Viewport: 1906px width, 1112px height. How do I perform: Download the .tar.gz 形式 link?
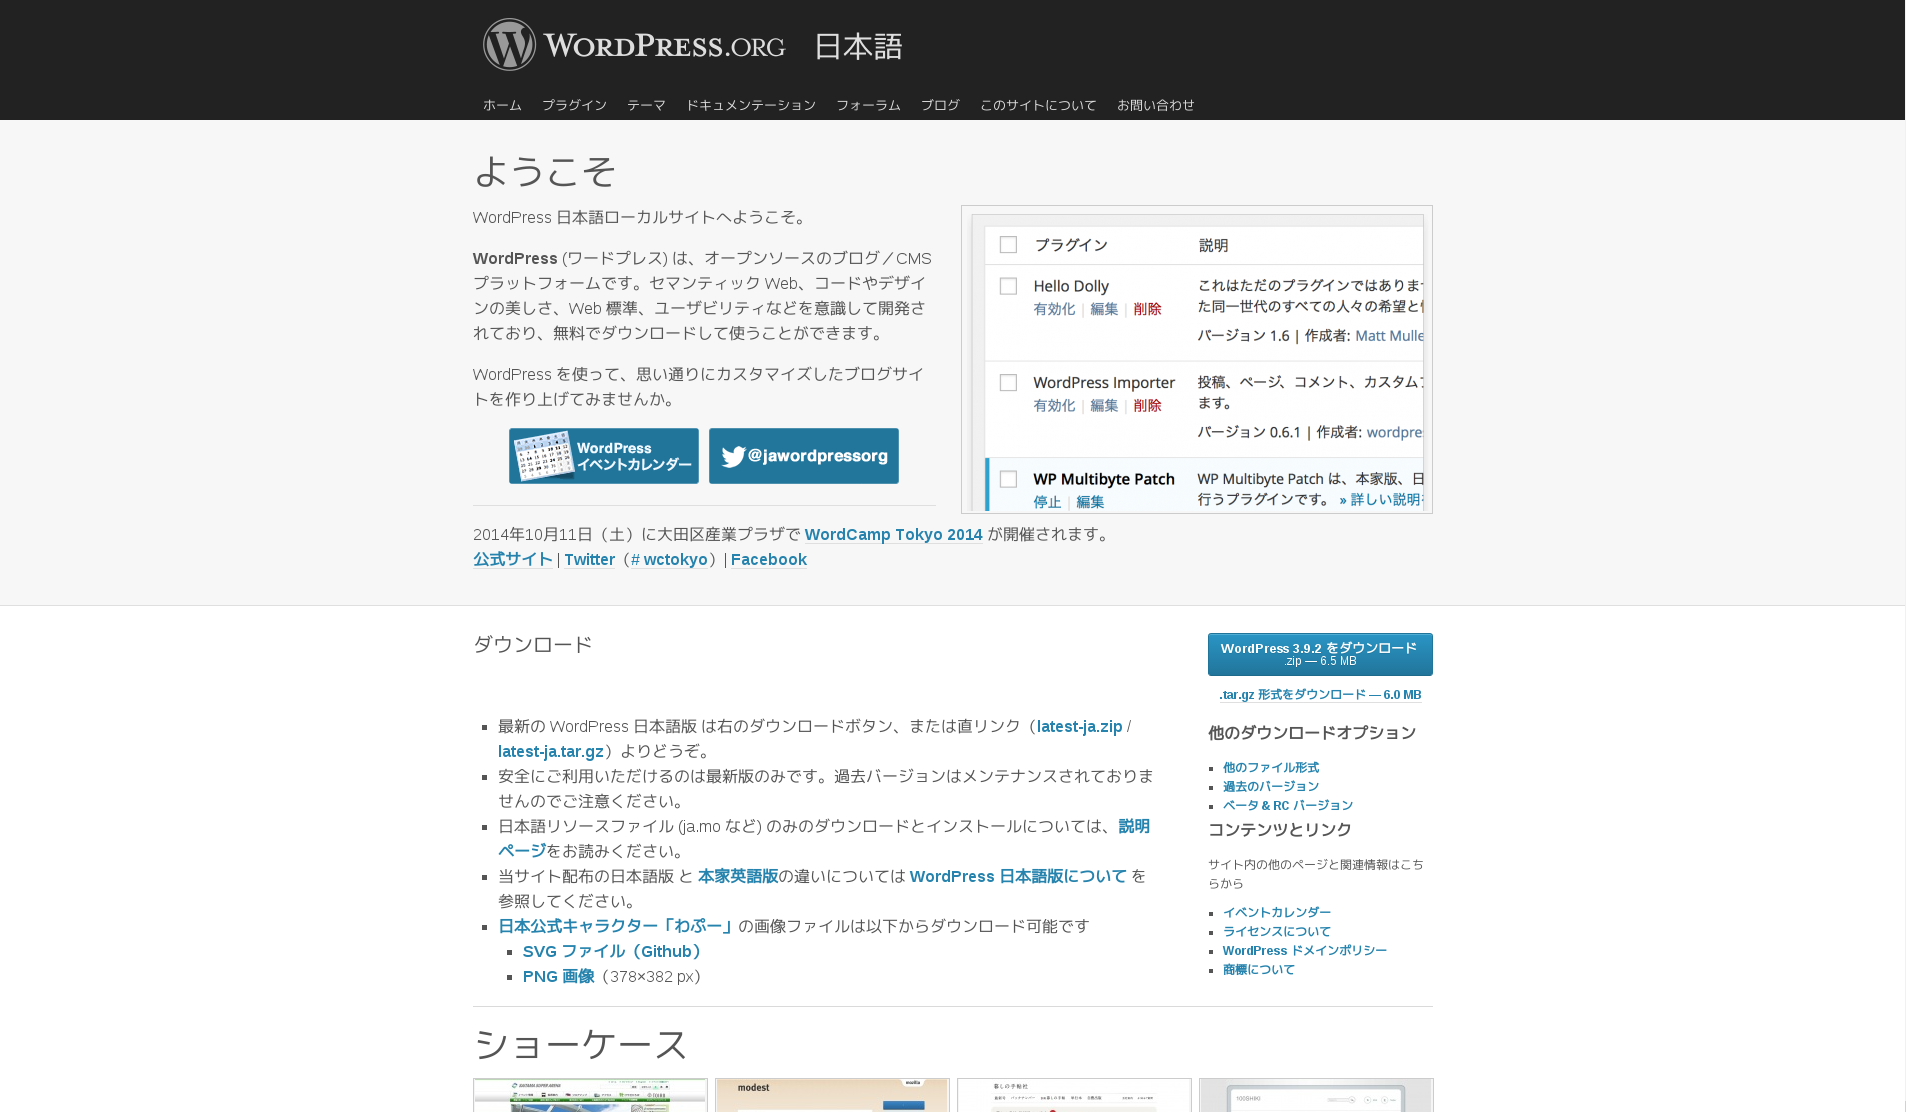coord(1320,694)
